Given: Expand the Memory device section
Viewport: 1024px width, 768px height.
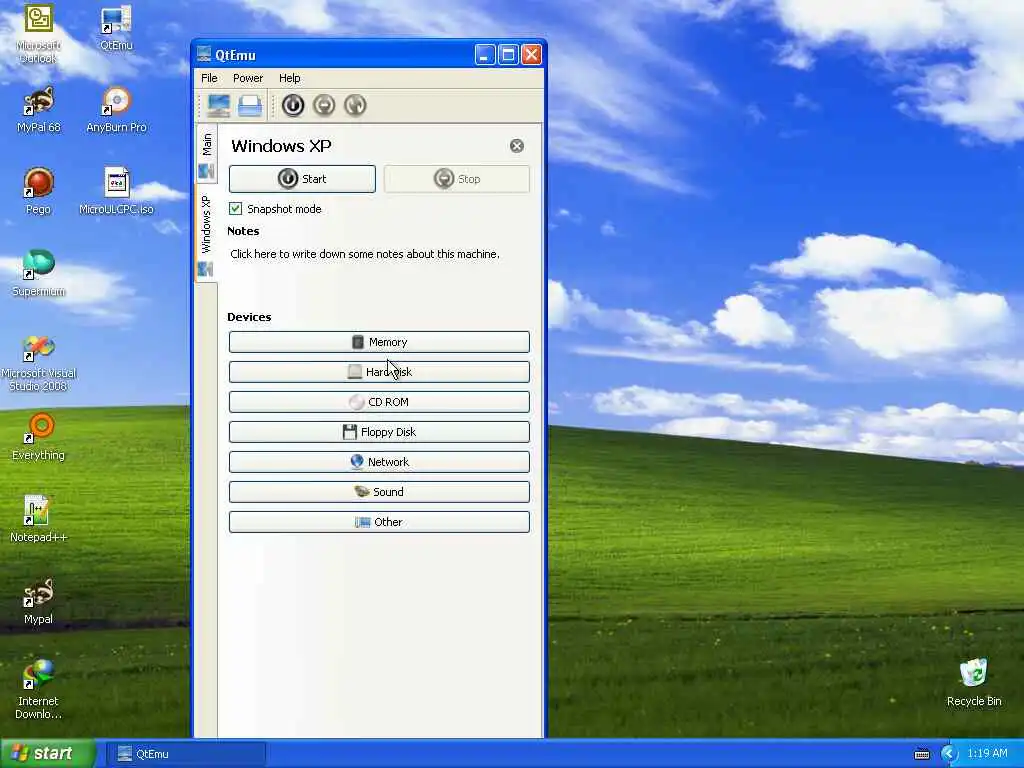Looking at the screenshot, I should tap(379, 342).
